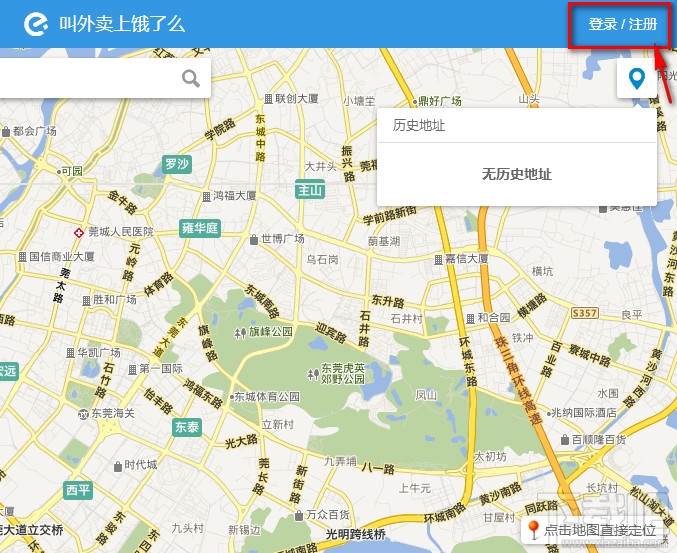
Task: Click the 主山 green area label
Action: 310,190
